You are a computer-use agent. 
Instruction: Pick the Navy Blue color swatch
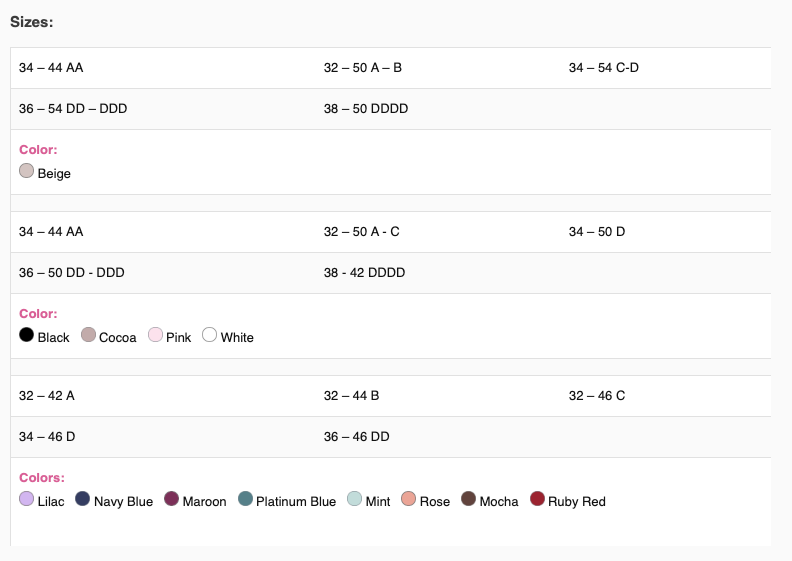tap(82, 499)
